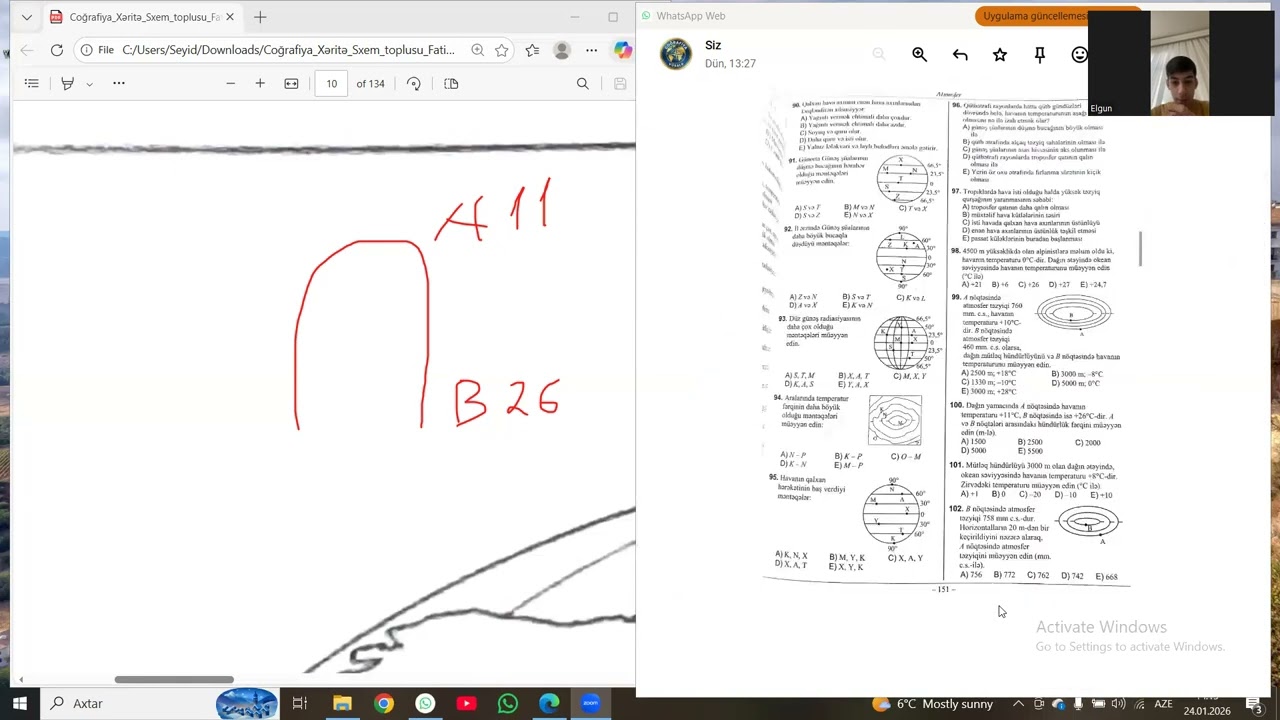The width and height of the screenshot is (1280, 720).
Task: Launch Chrome from the taskbar
Action: click(384, 703)
